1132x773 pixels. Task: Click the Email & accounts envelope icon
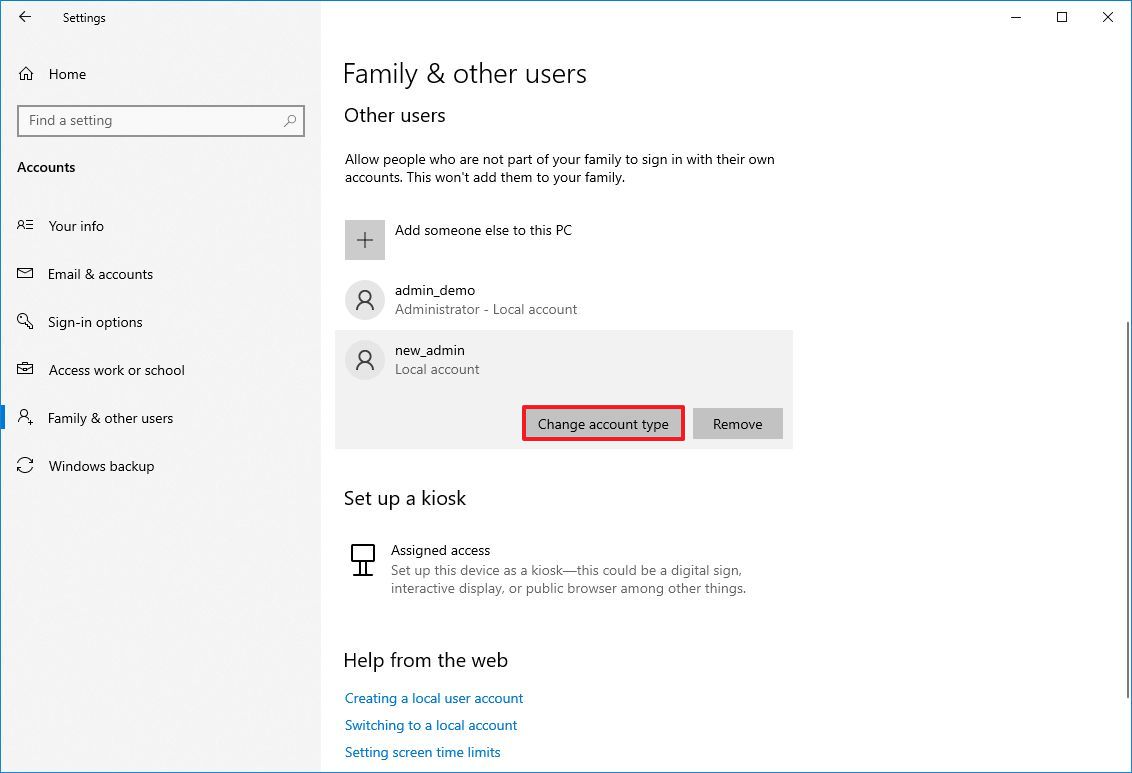point(24,274)
